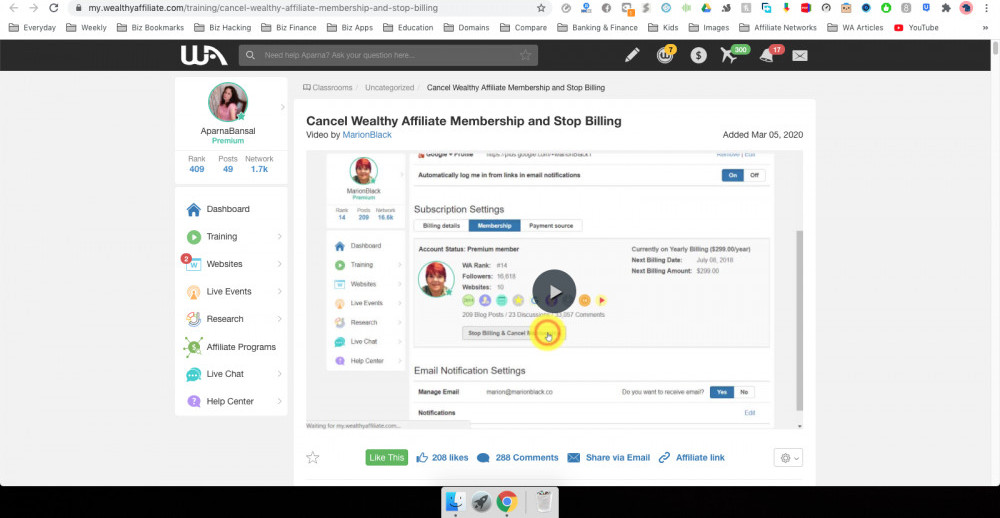Open the MarionBlack author link
1000x518 pixels.
point(367,134)
